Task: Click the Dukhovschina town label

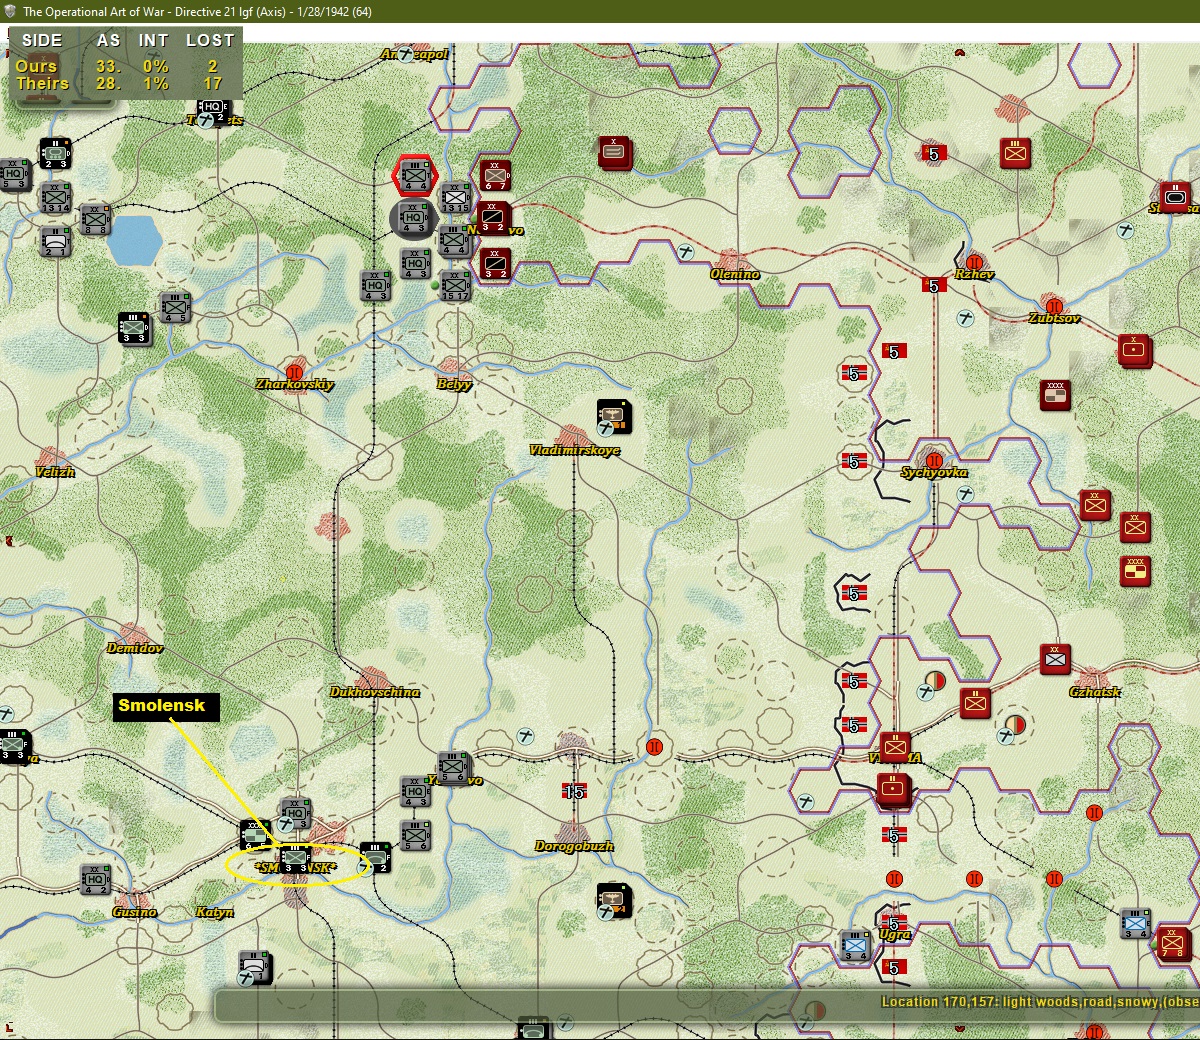Action: click(375, 692)
